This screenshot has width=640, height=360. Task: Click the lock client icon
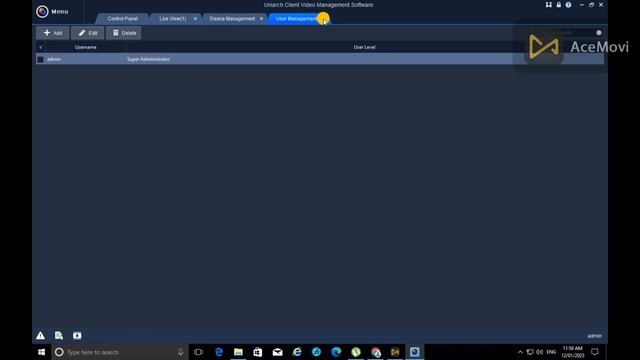click(x=558, y=5)
